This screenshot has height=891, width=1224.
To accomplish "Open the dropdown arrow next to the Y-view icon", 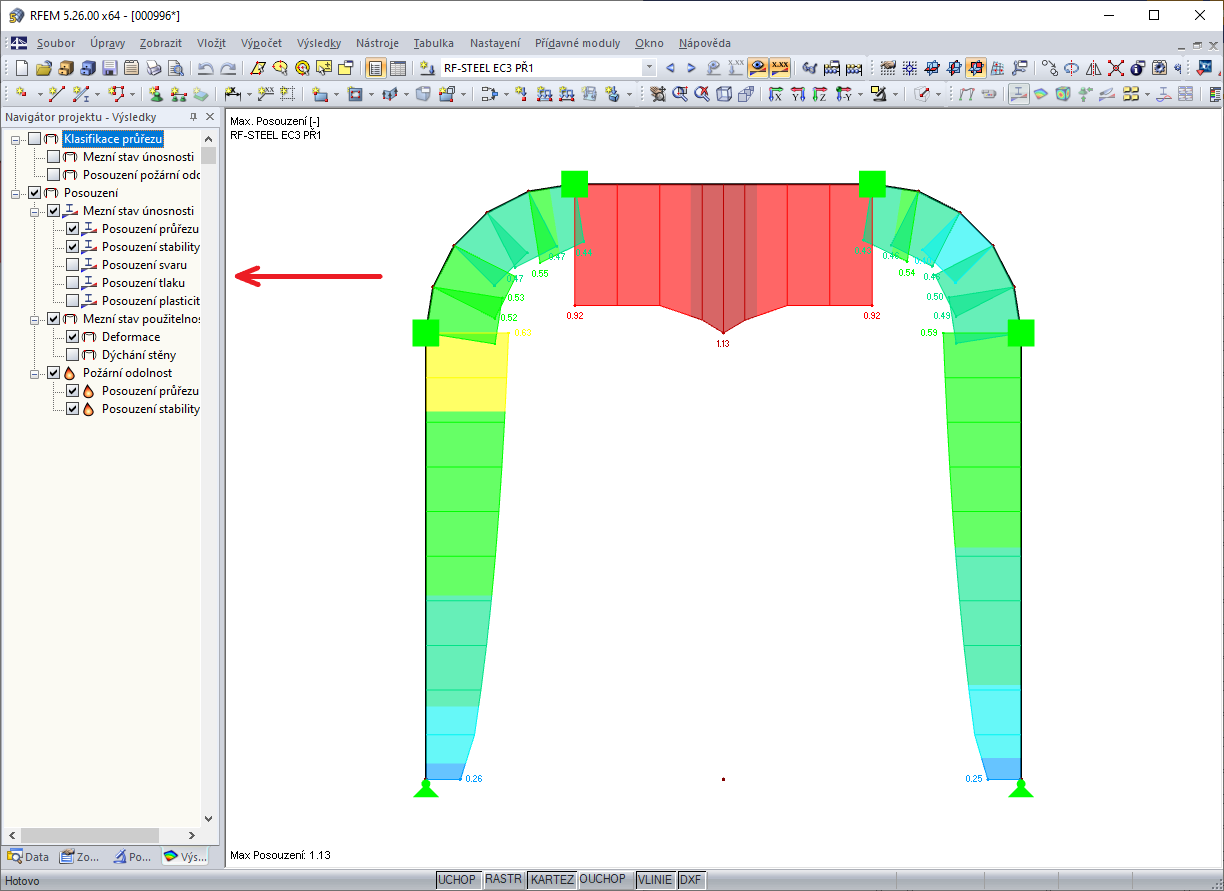I will tap(860, 94).
